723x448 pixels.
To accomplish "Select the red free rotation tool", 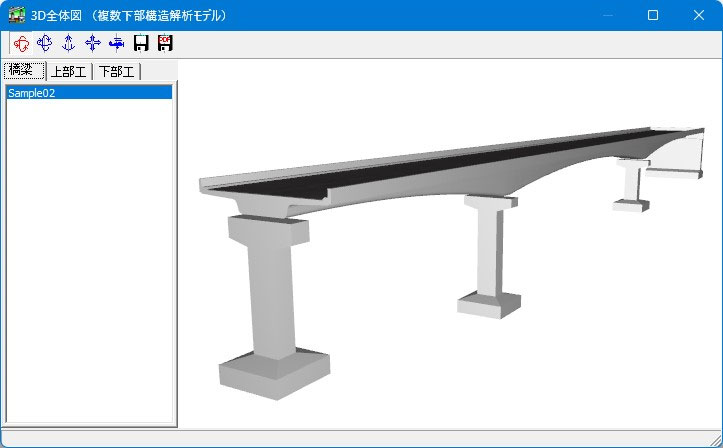I will 21,43.
